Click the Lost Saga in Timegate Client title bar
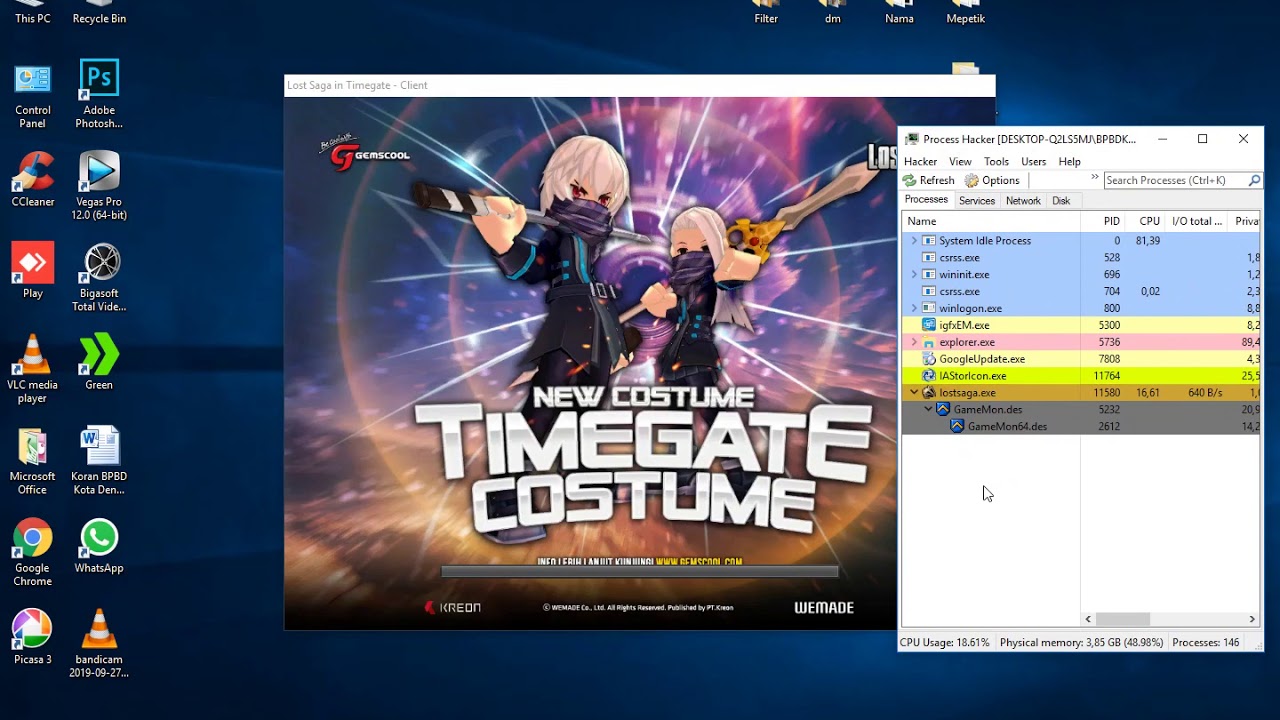 point(640,85)
